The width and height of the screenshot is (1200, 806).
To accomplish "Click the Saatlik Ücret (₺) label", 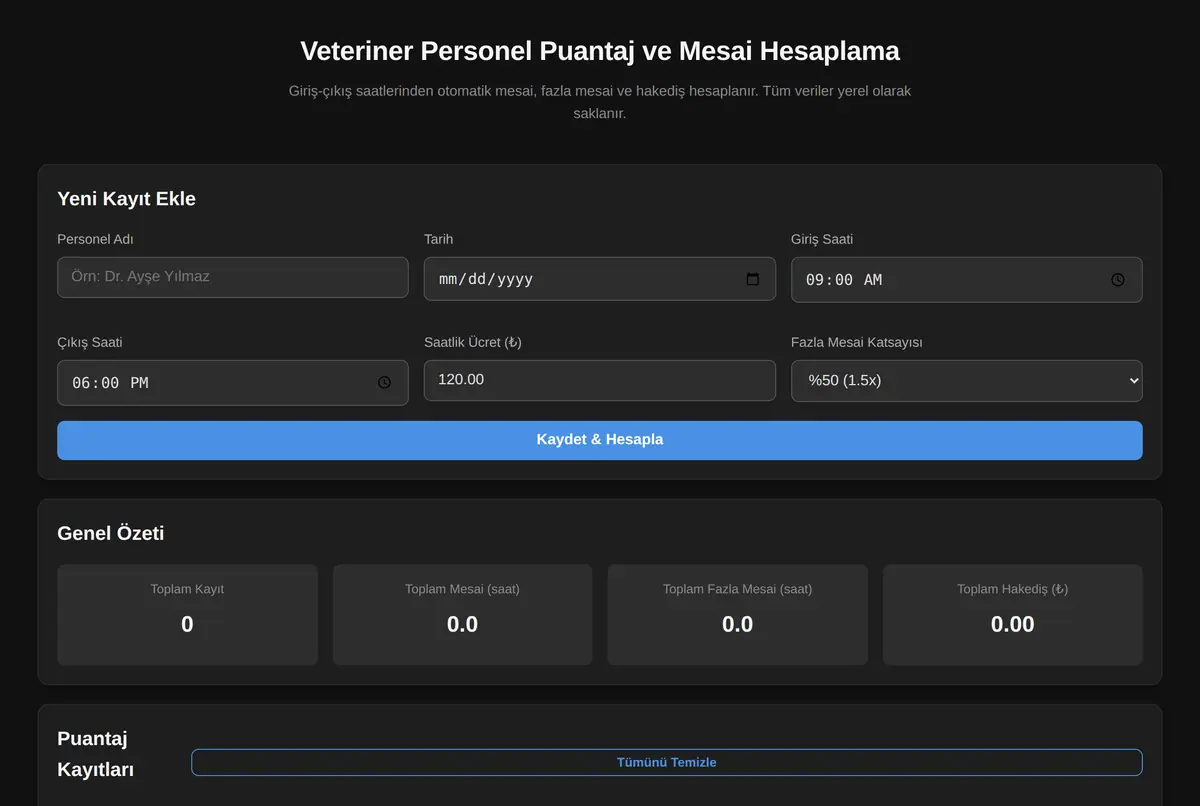I will coord(473,342).
